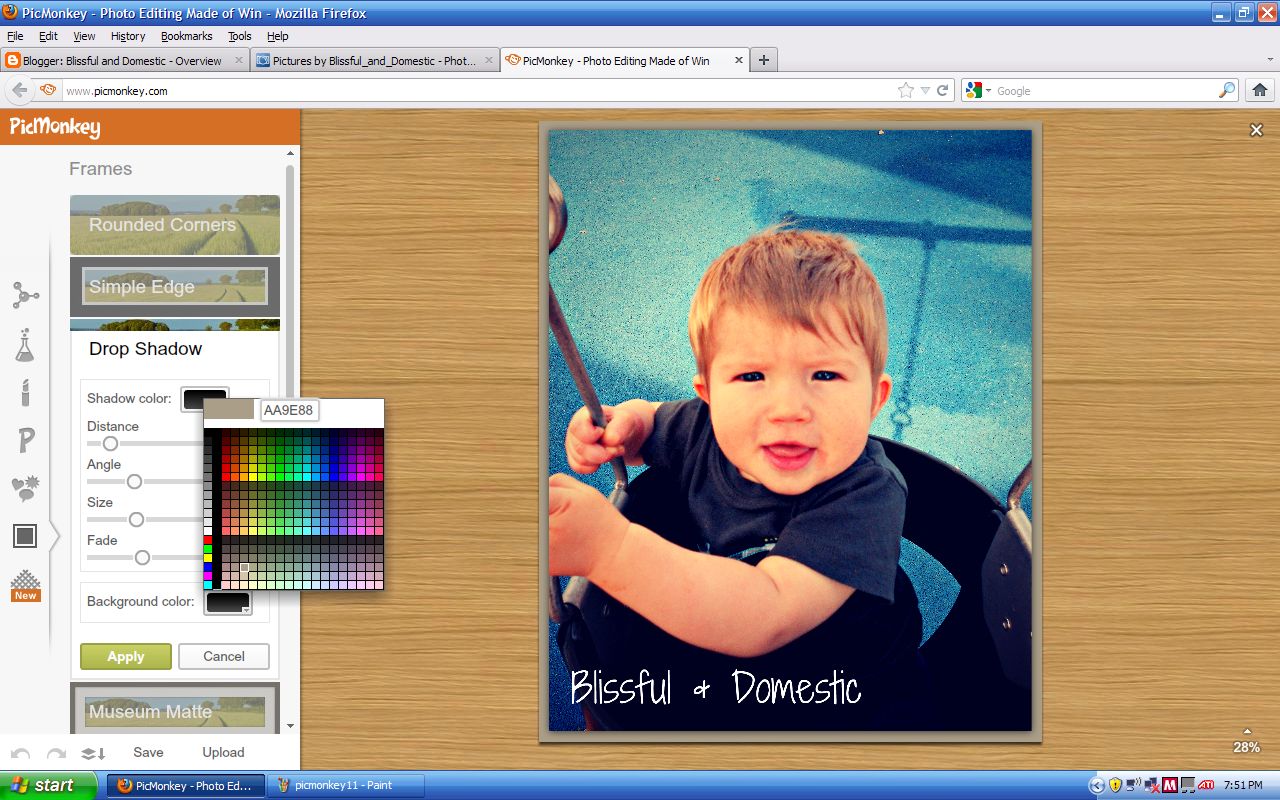This screenshot has width=1280, height=800.
Task: Open the Background color dropdown swatch
Action: pos(228,603)
